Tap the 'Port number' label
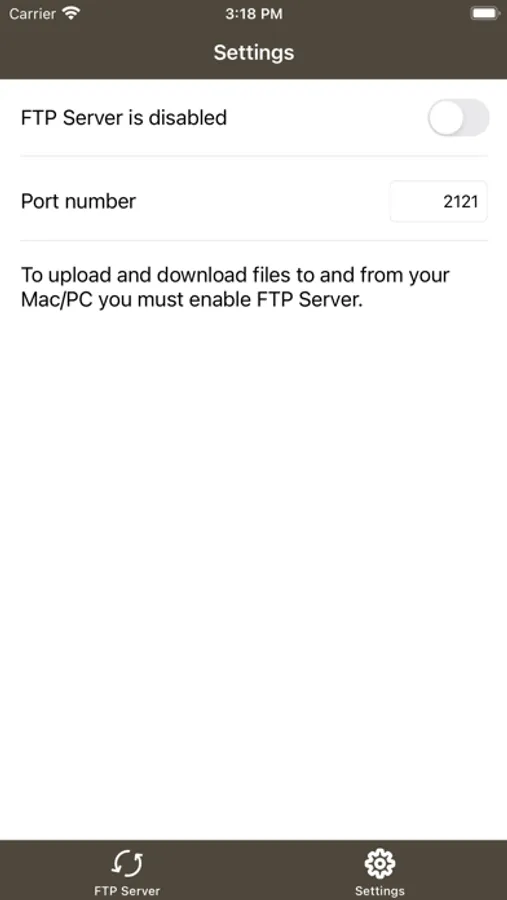507x900 pixels. click(79, 201)
